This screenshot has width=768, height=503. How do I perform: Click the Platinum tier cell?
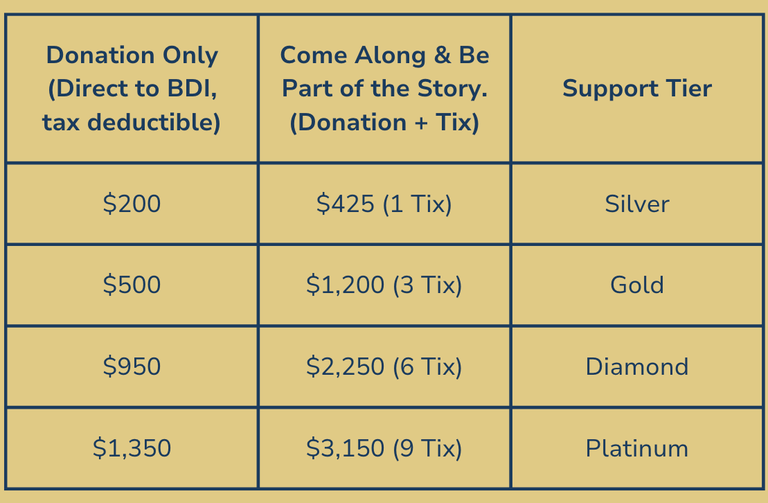coord(637,448)
